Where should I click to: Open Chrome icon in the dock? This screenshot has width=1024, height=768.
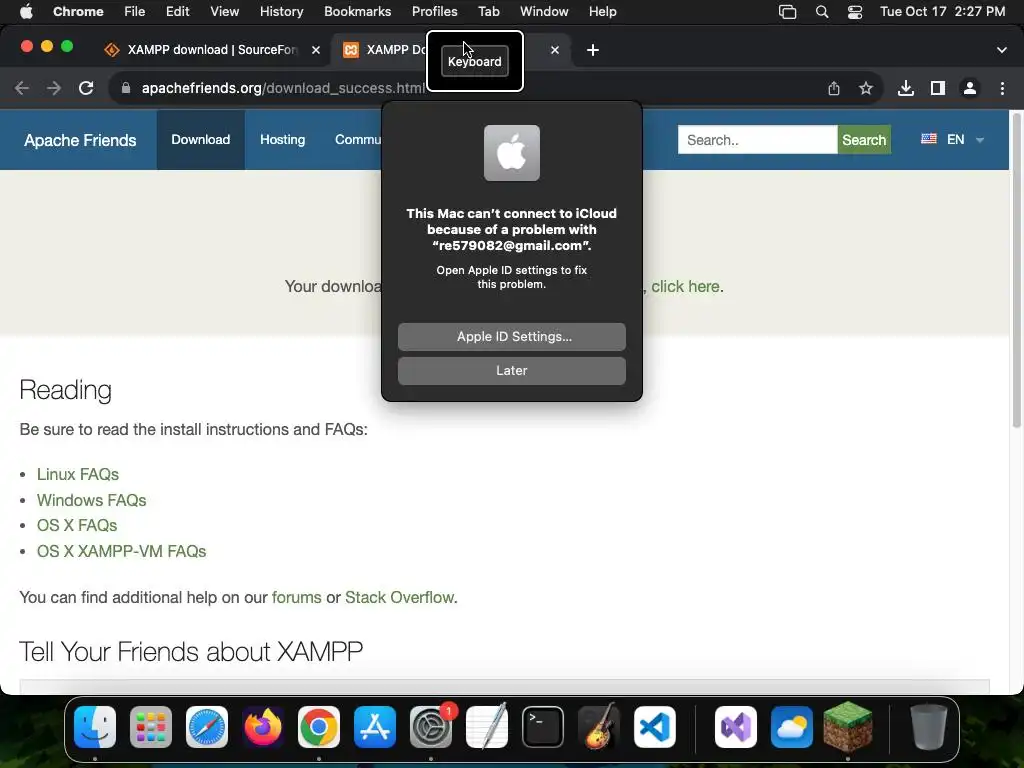tap(319, 727)
